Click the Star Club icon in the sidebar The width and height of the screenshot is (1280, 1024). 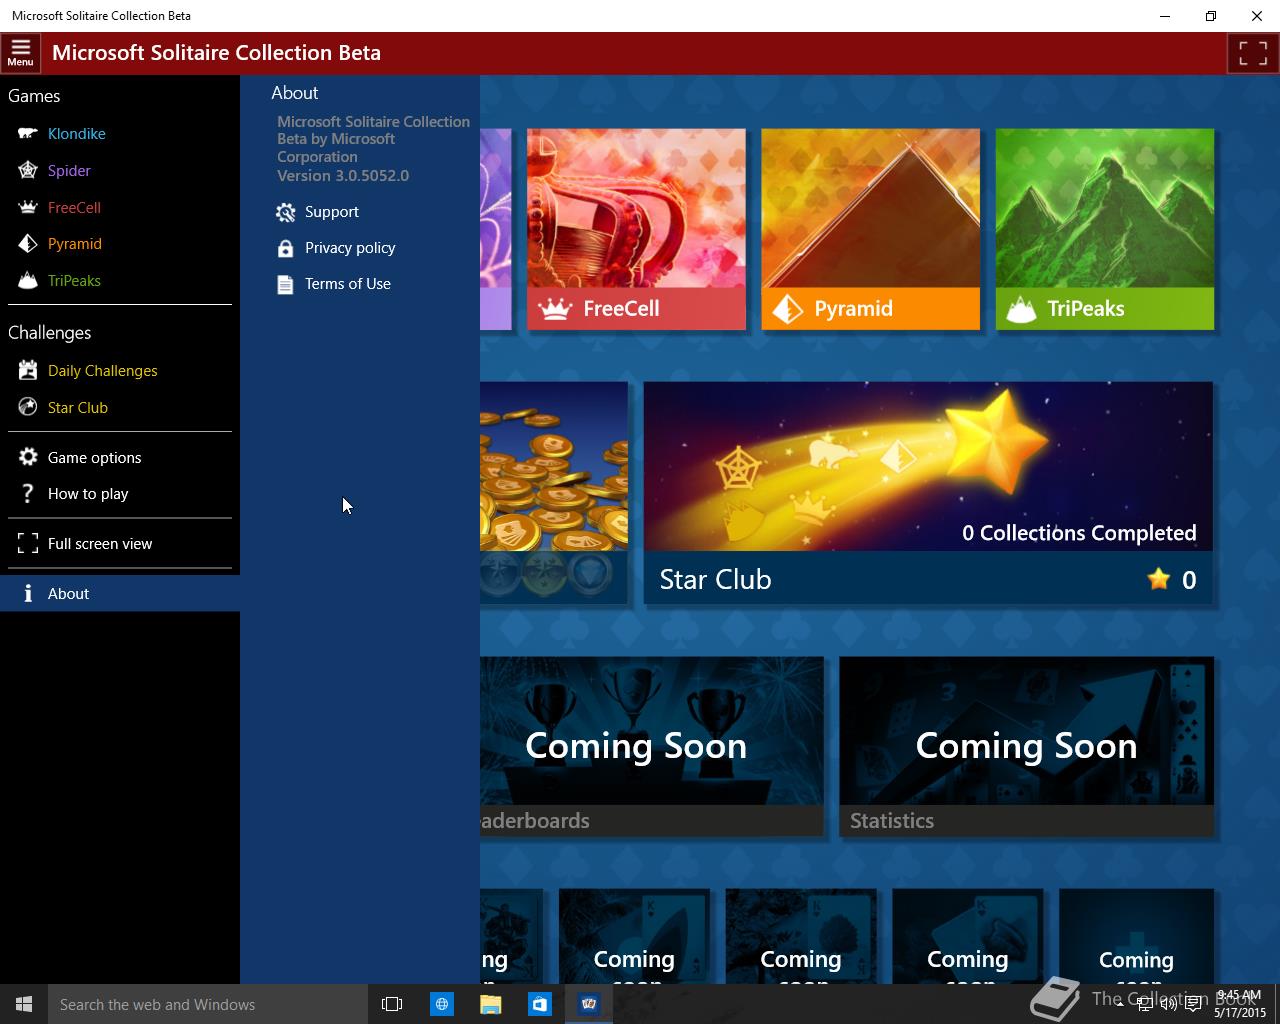[x=28, y=407]
